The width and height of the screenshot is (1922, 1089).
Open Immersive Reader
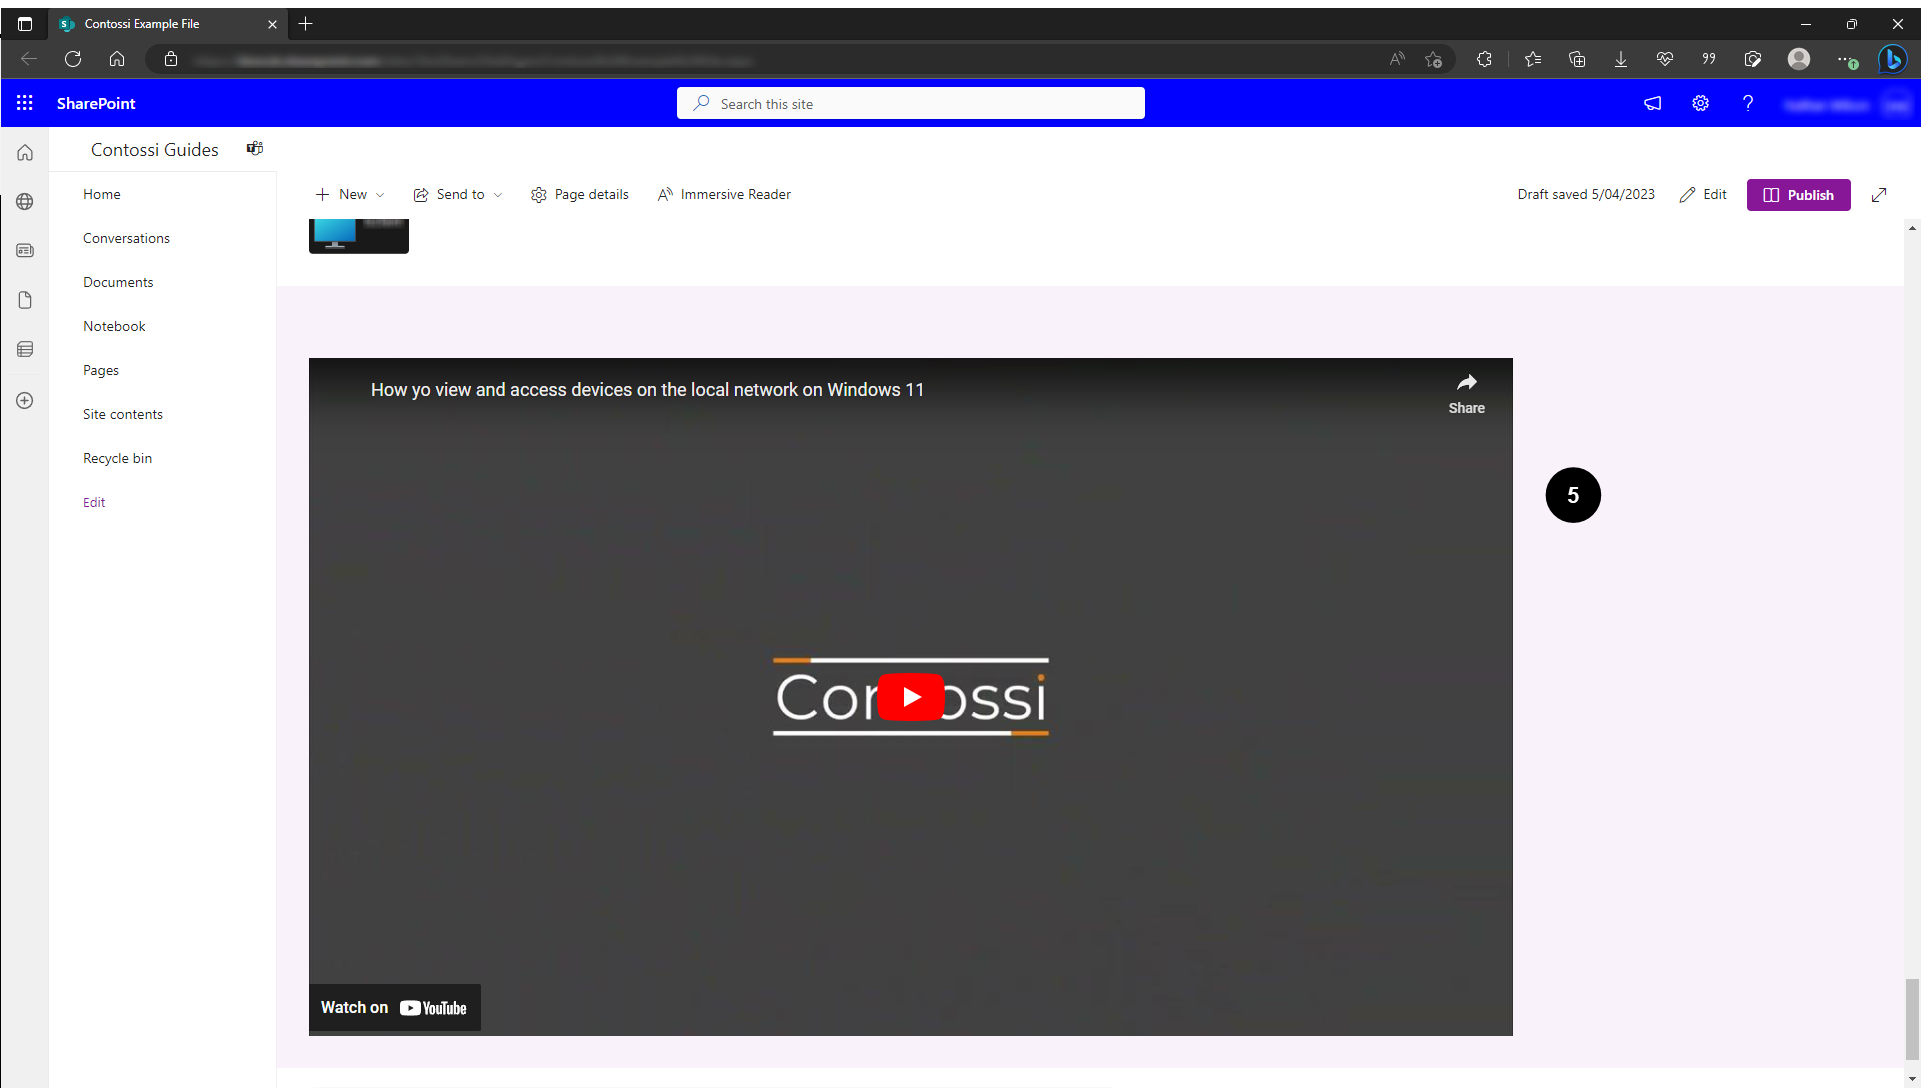724,195
